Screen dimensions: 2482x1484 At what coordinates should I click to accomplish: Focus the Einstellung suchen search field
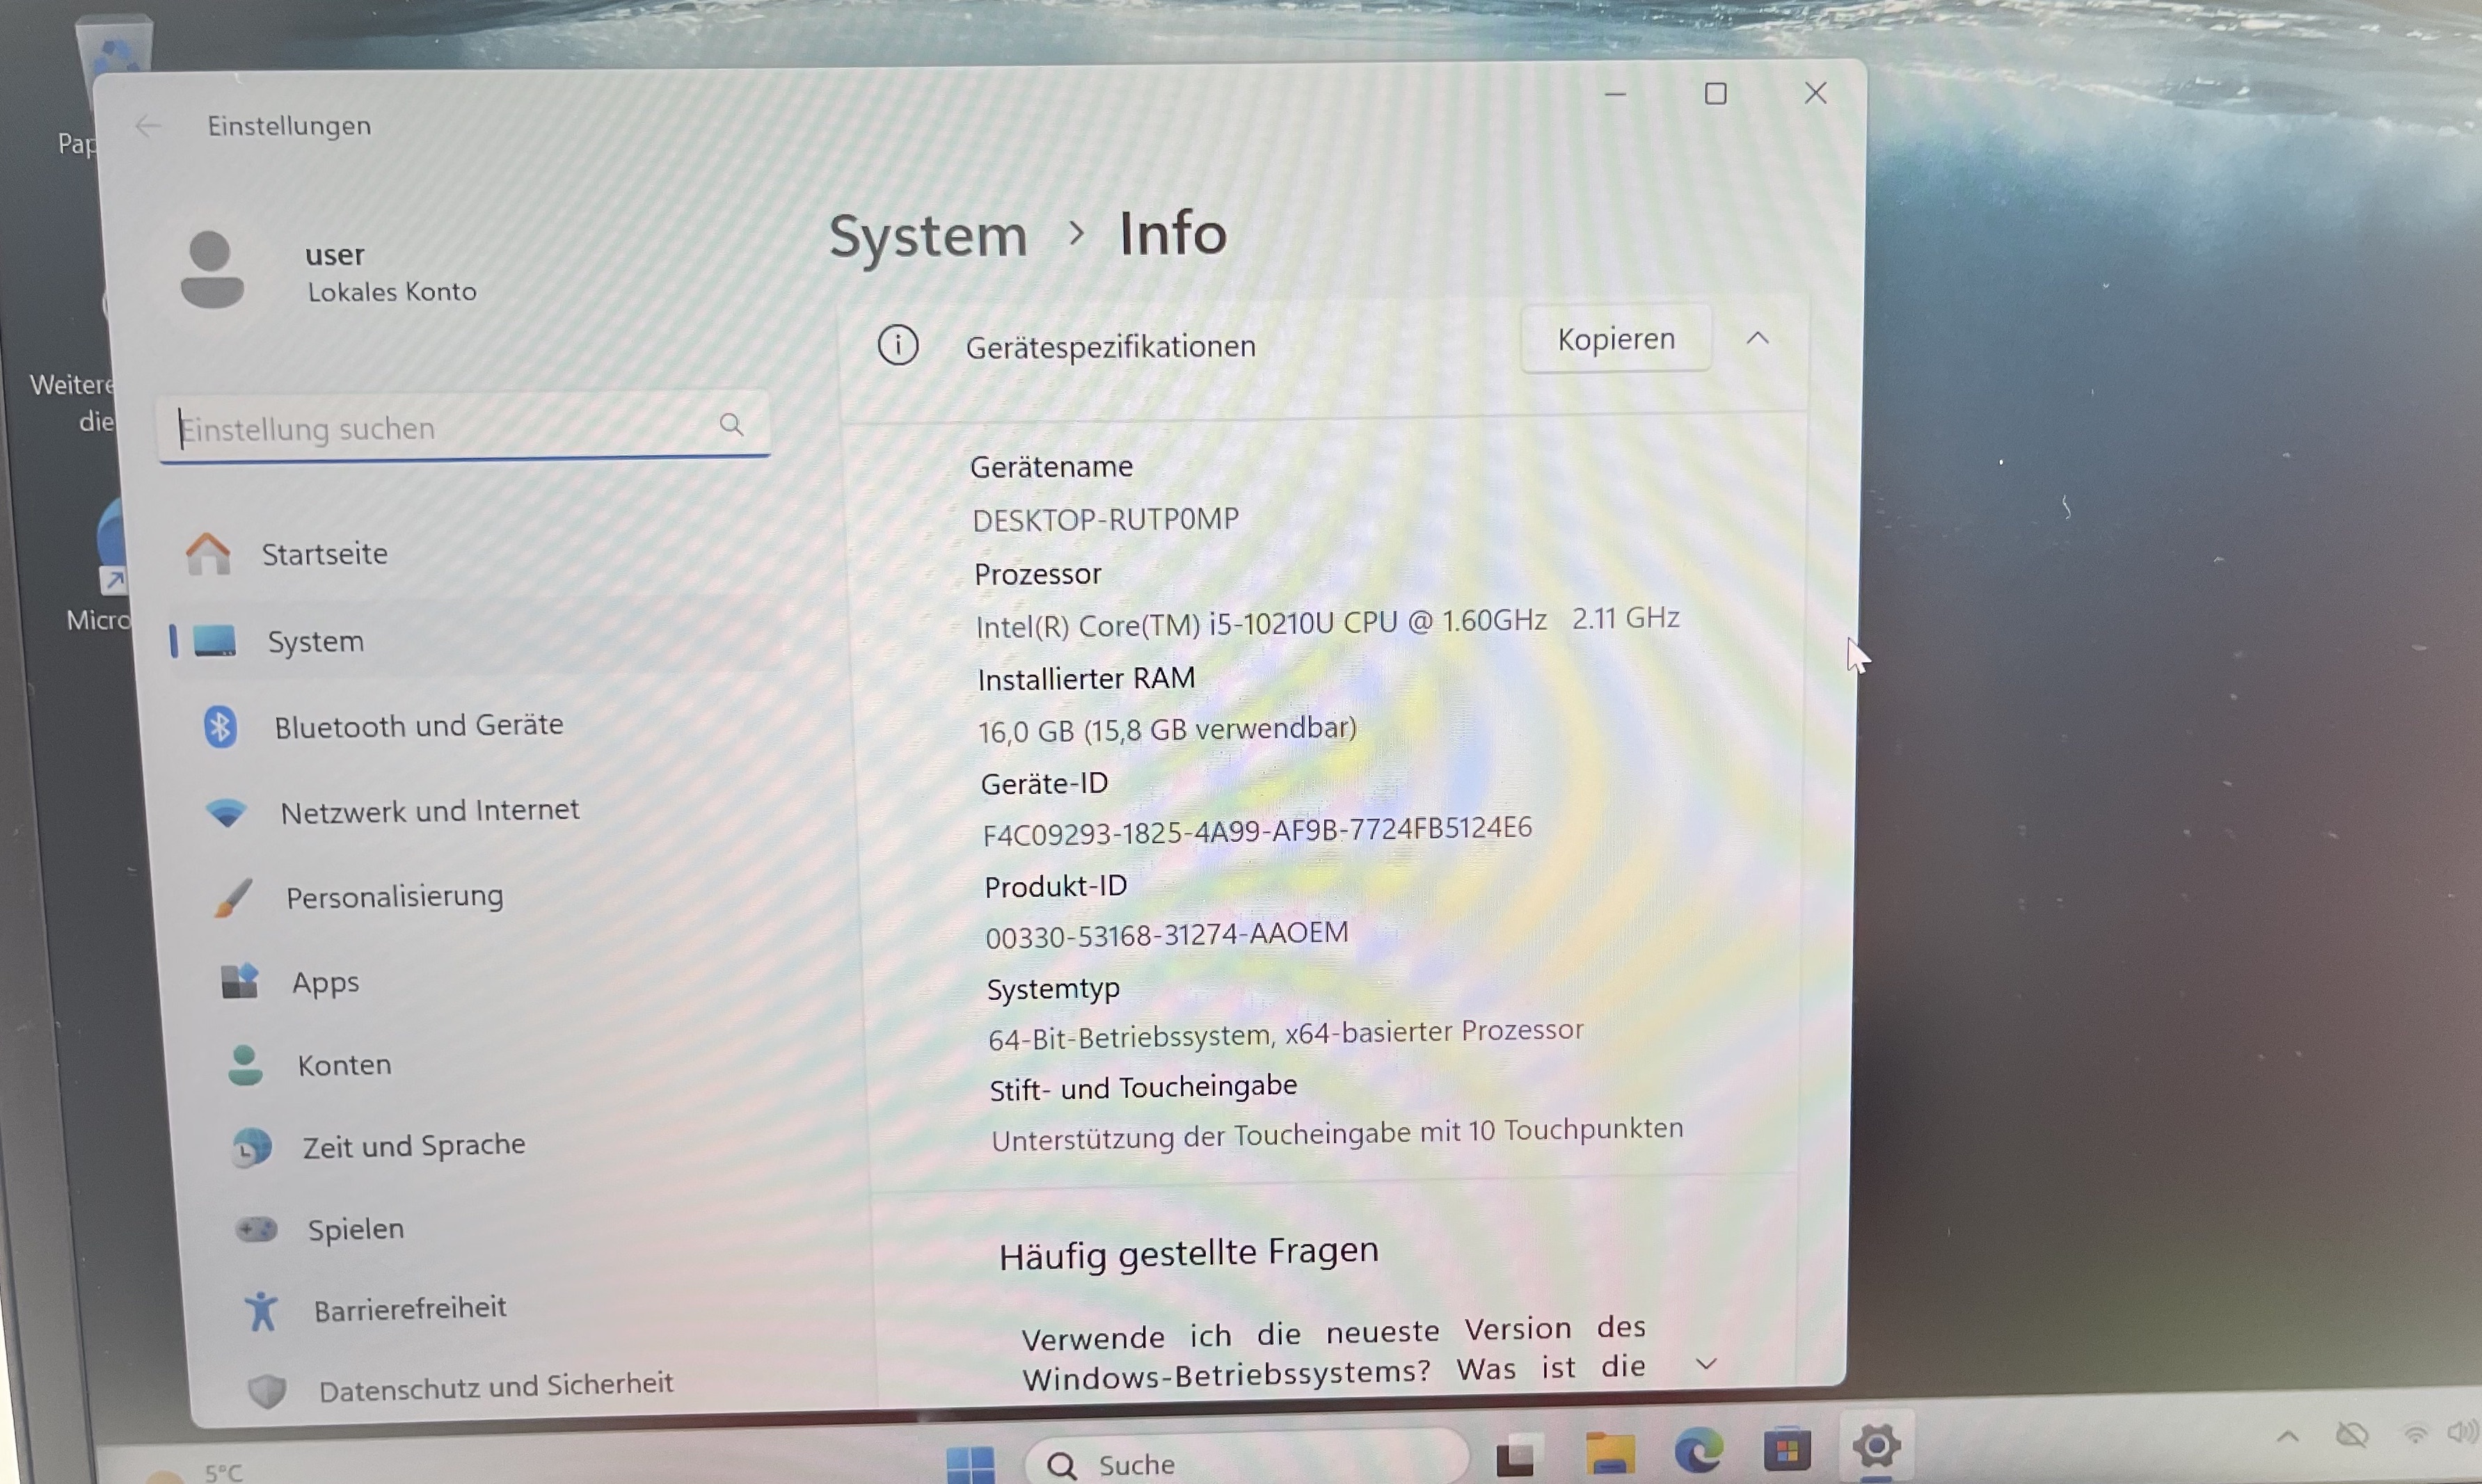pos(464,427)
